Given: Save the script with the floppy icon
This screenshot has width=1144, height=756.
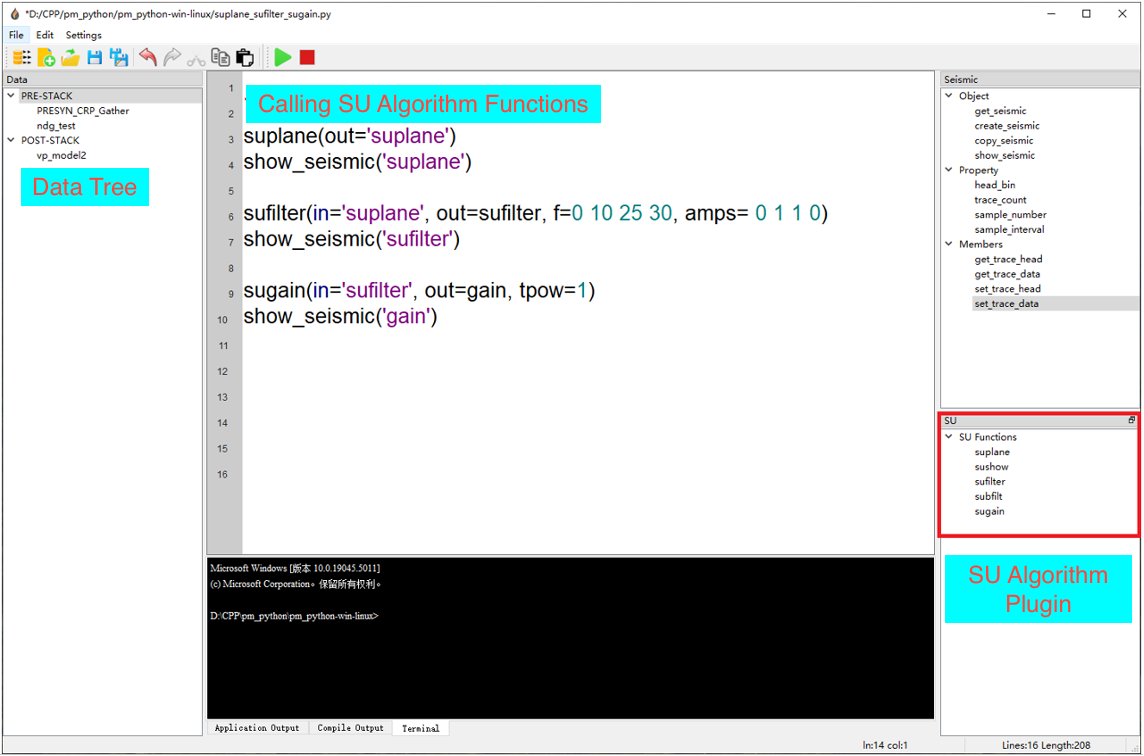Looking at the screenshot, I should click(x=95, y=57).
